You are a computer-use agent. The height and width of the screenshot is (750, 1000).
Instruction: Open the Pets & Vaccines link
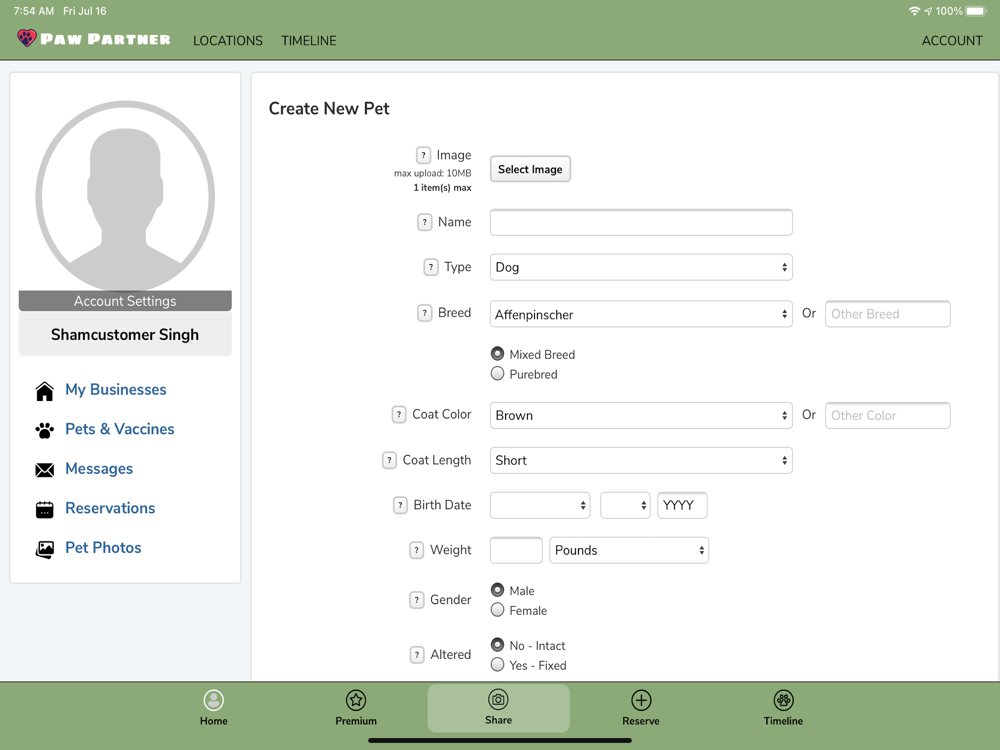click(x=119, y=429)
